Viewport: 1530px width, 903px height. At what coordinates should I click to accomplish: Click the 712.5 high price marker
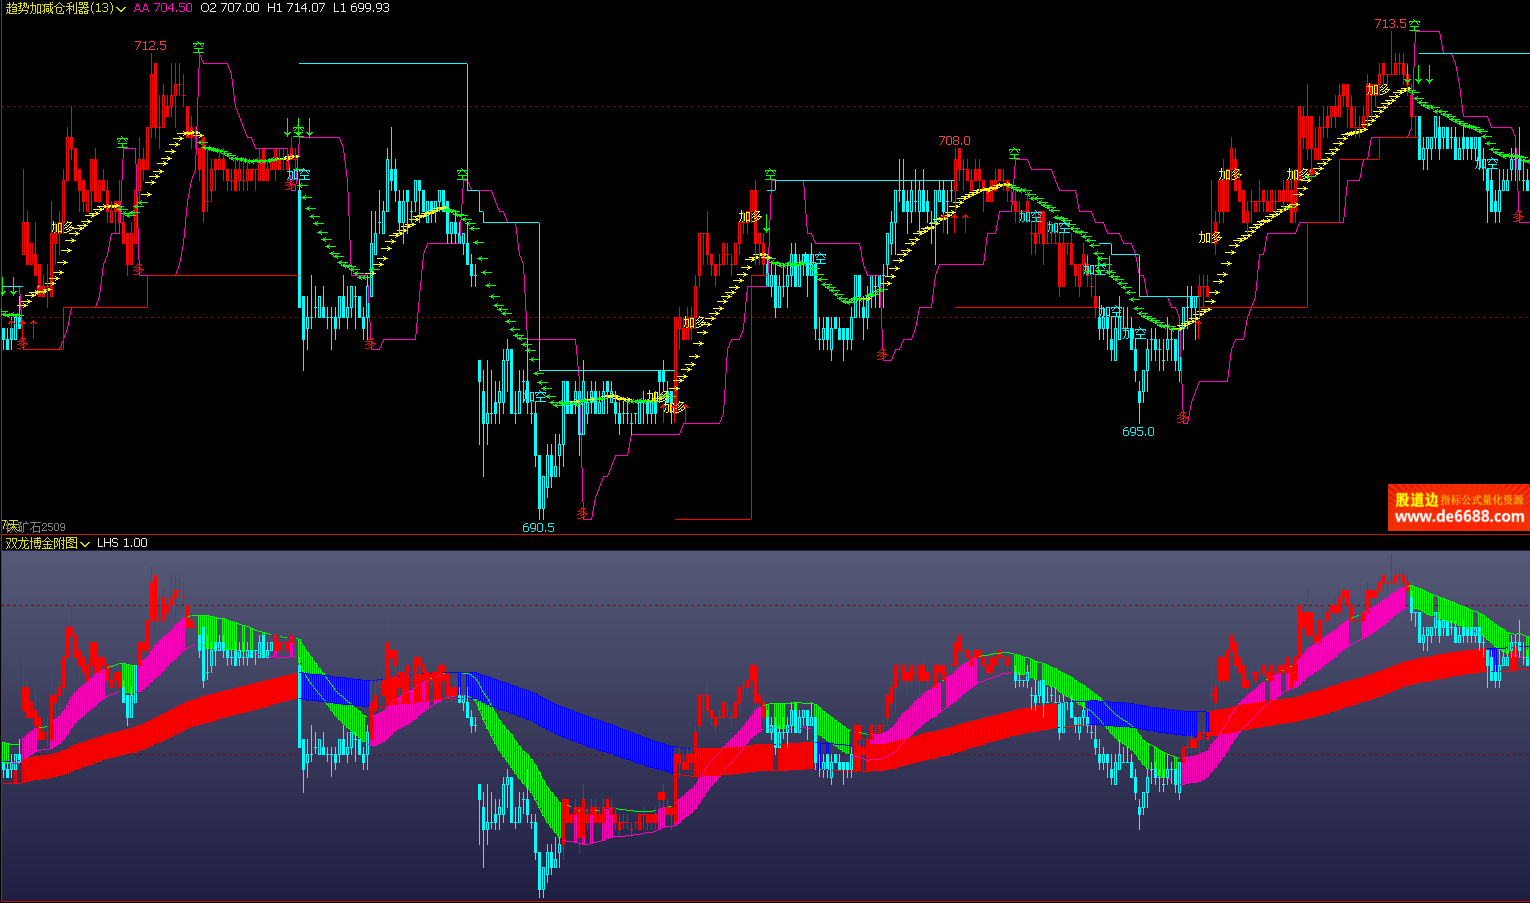(150, 46)
